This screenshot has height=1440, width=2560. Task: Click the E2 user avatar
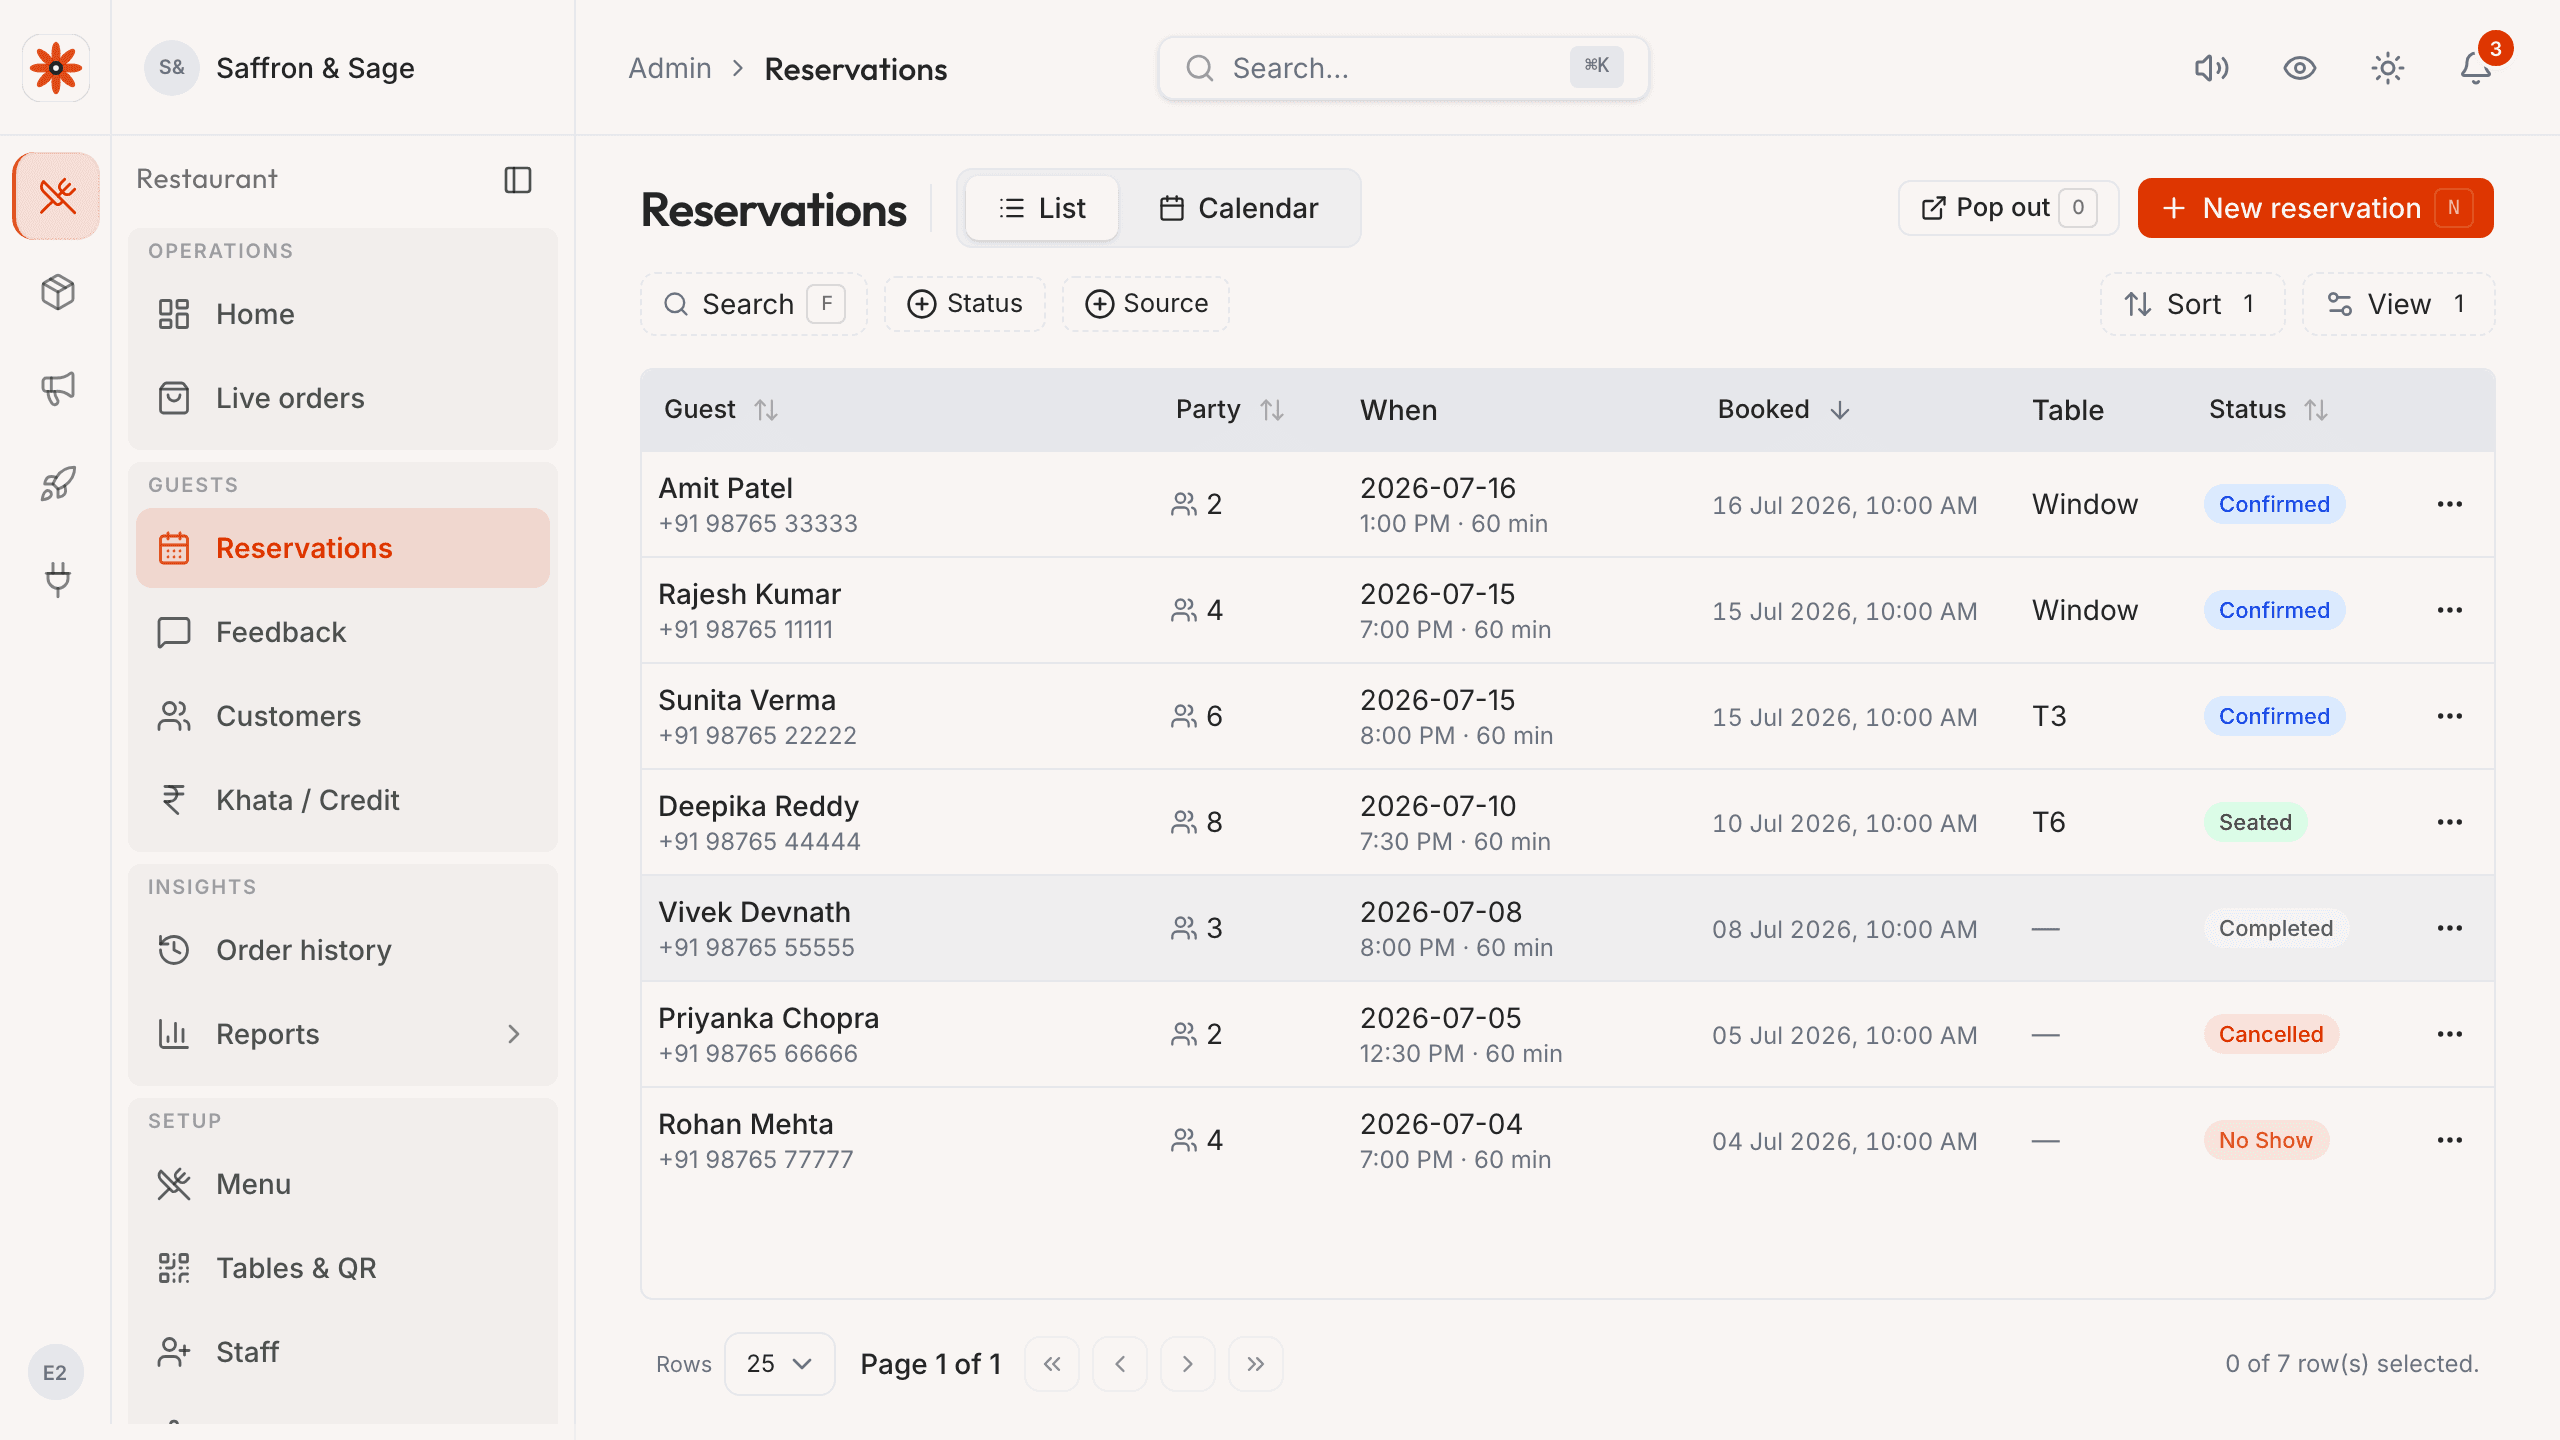[55, 1372]
